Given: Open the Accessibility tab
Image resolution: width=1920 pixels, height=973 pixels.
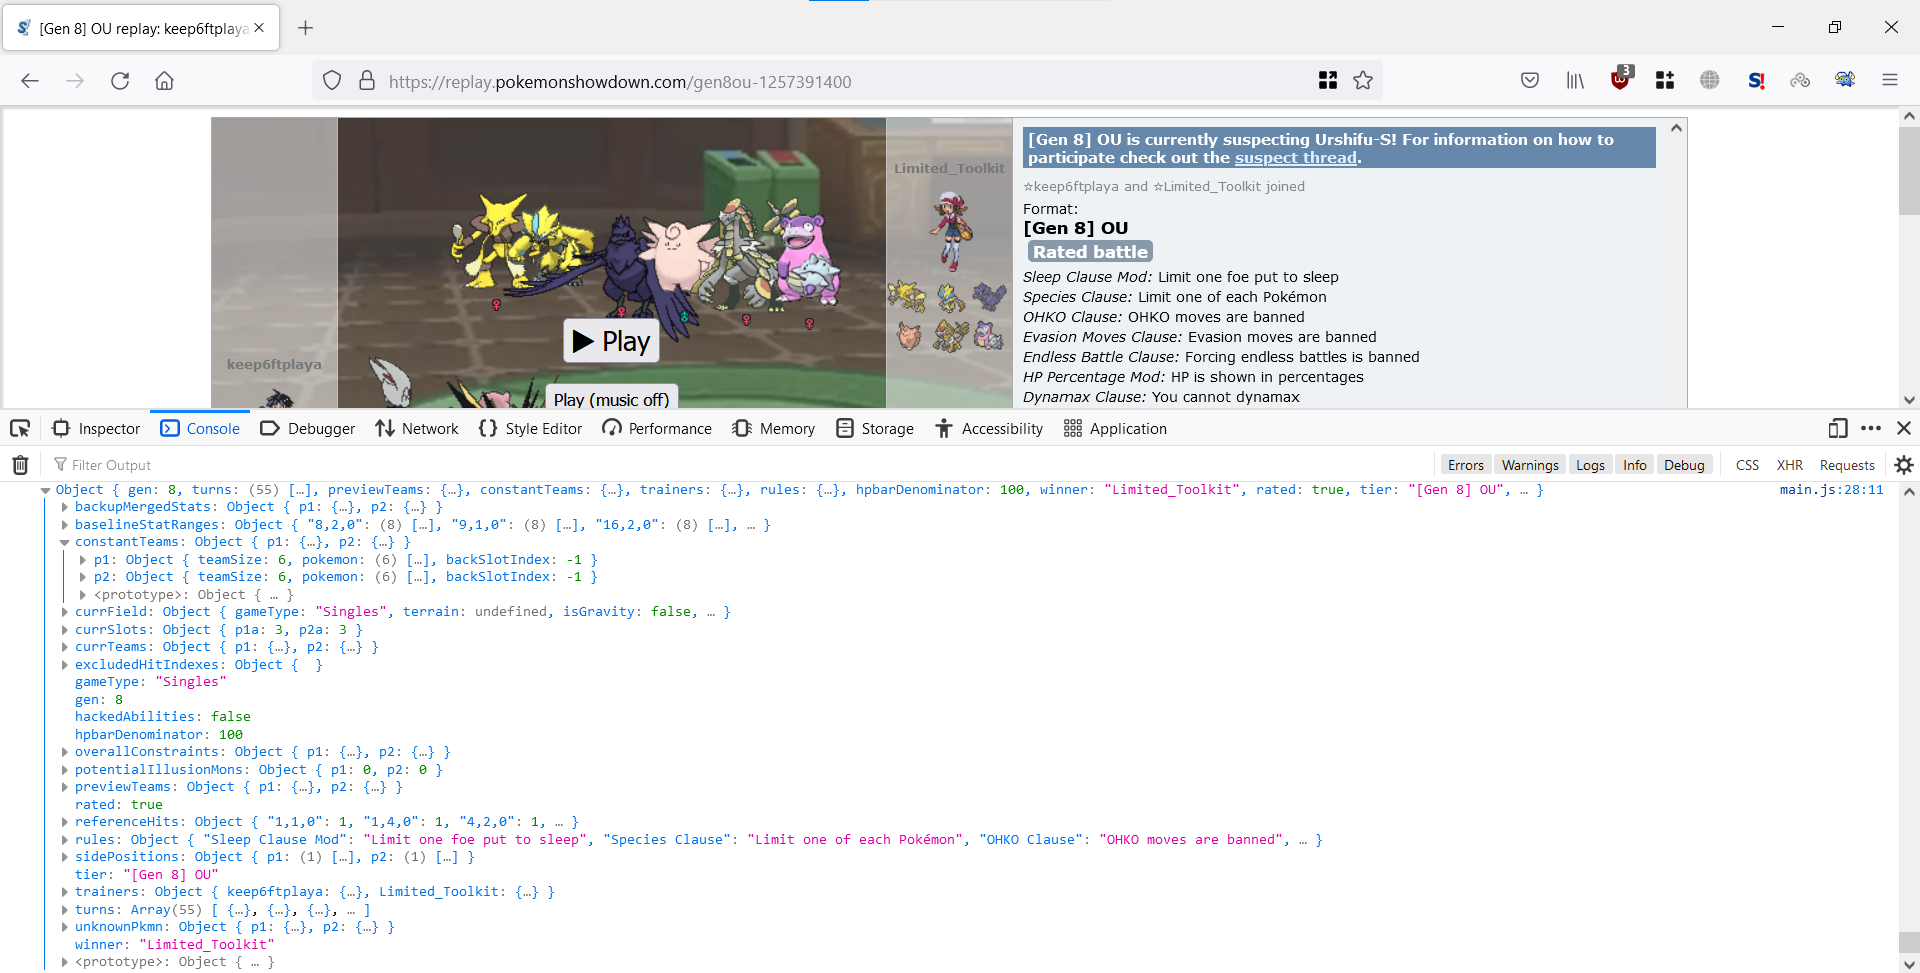Looking at the screenshot, I should 989,429.
